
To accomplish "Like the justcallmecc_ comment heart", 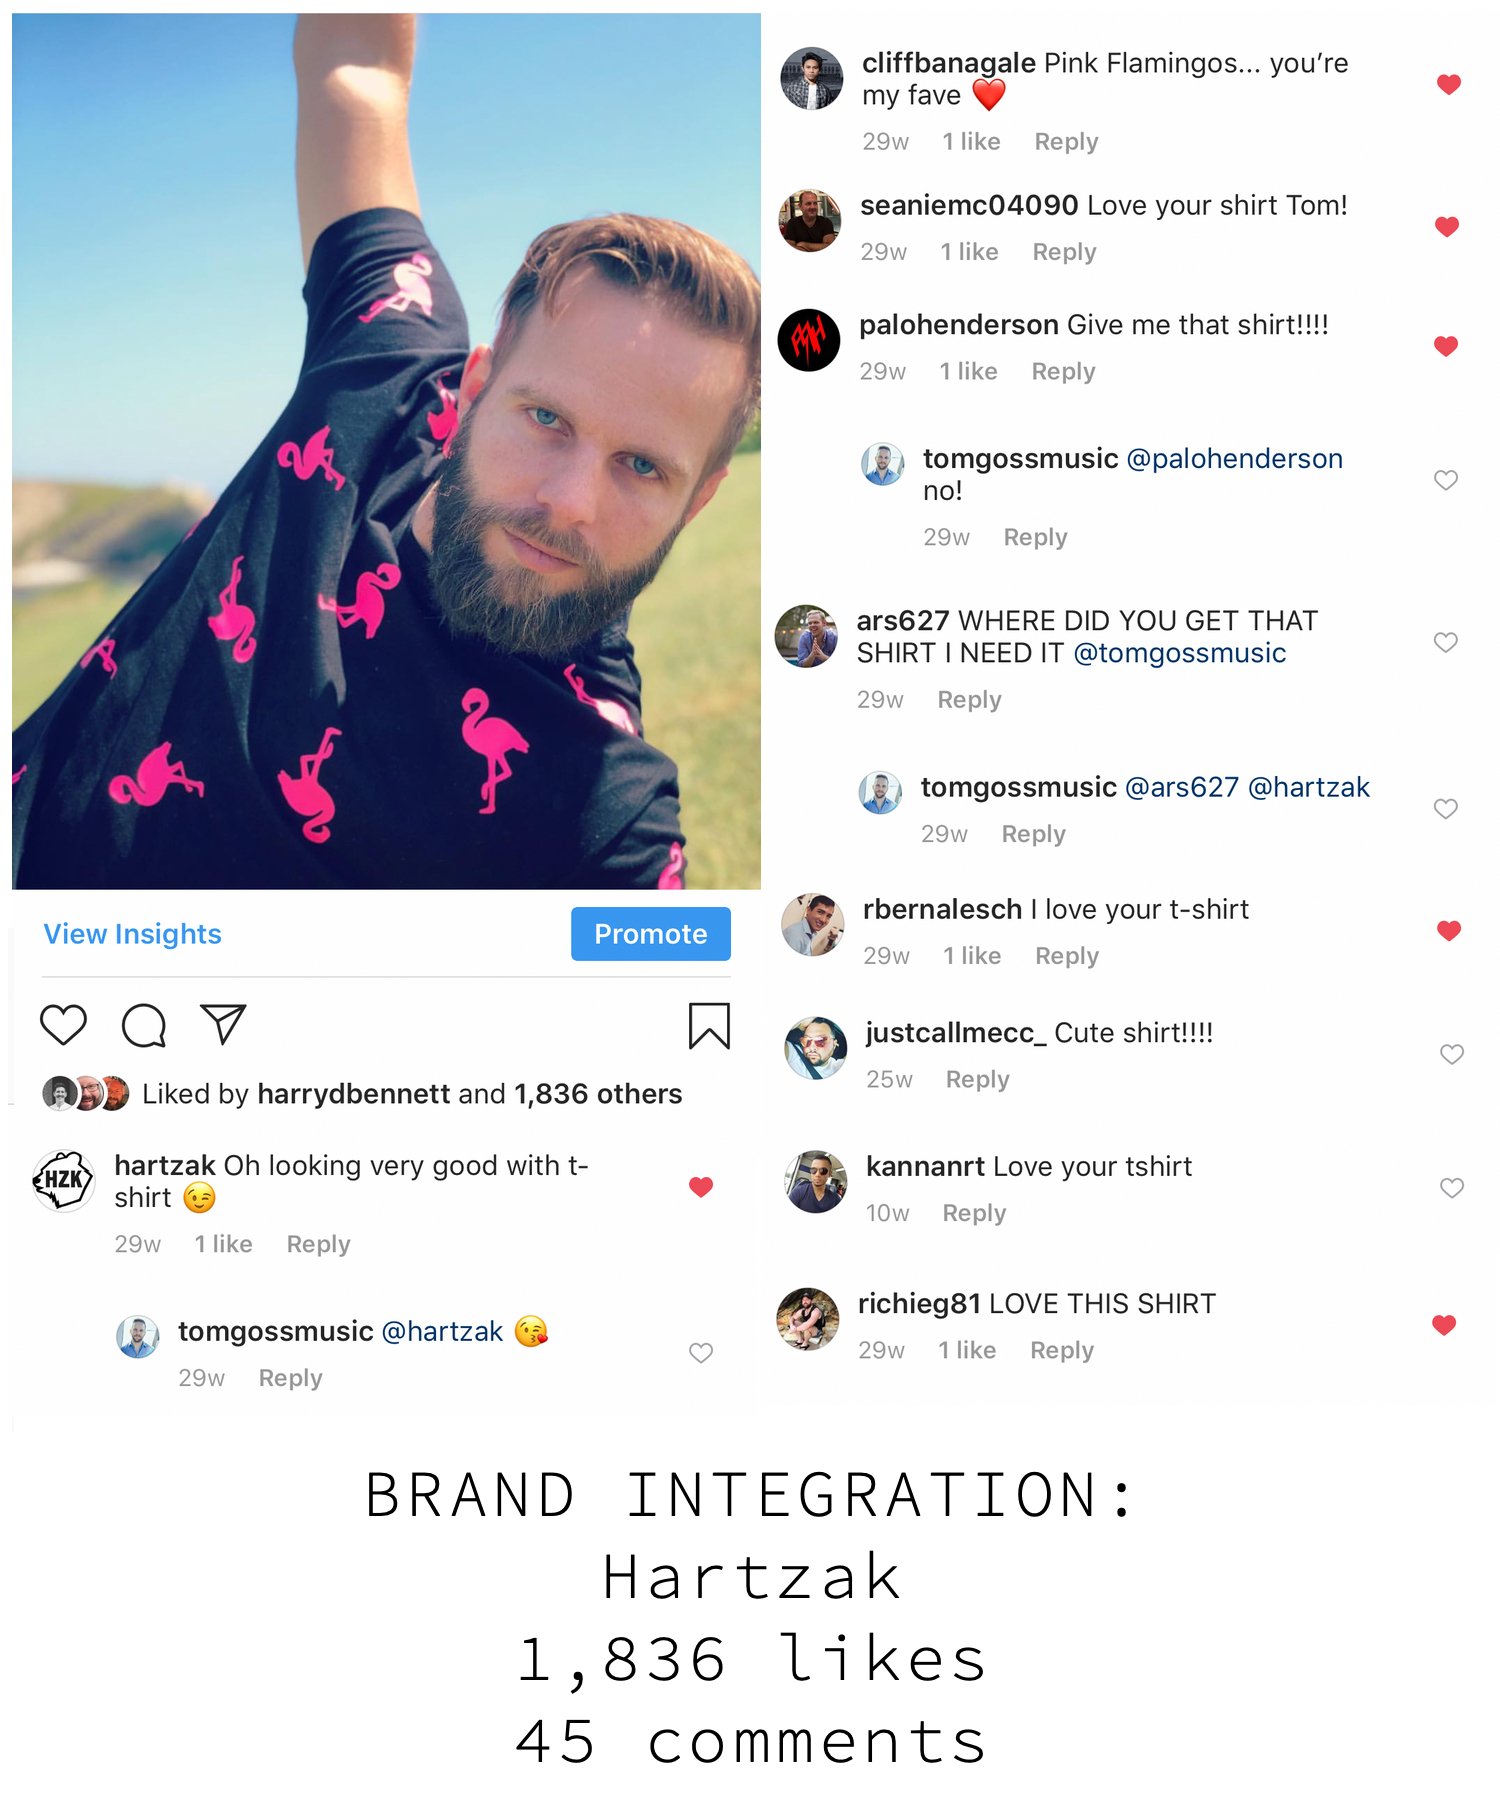I will coord(1451,1054).
